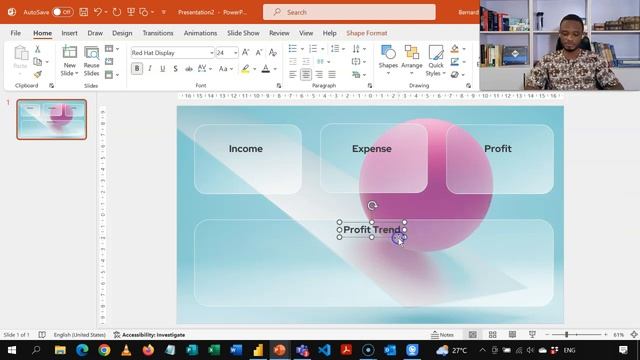Toggle Center text alignment
Image resolution: width=640 pixels, height=360 pixels.
[x=306, y=74]
